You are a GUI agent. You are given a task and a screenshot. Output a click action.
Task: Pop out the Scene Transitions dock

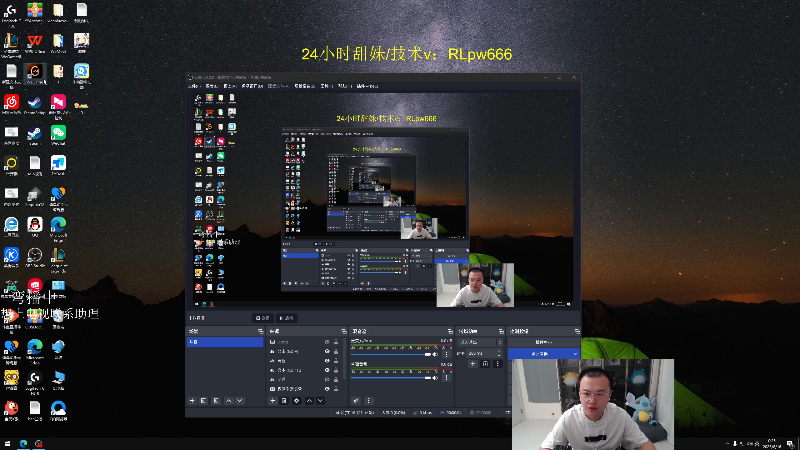pos(501,332)
